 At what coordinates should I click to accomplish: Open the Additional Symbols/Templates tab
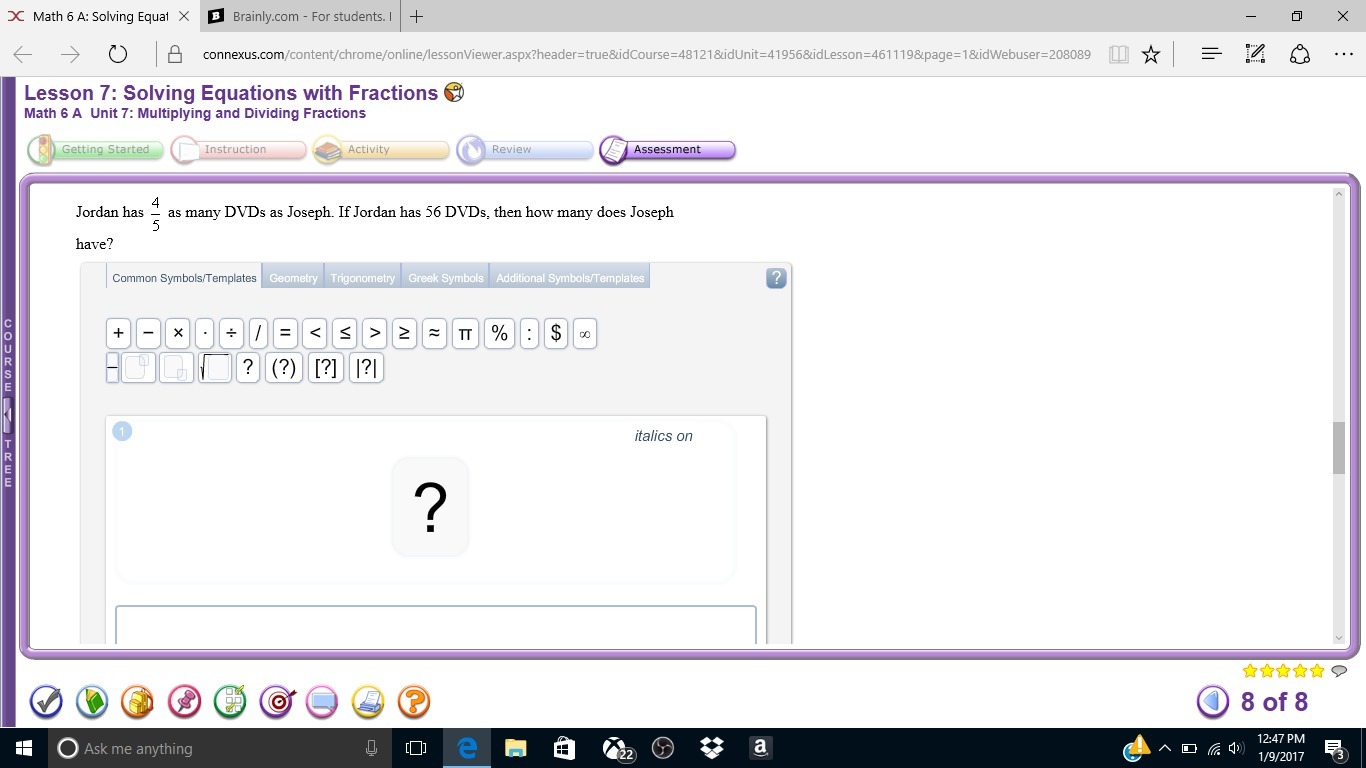[x=570, y=277]
